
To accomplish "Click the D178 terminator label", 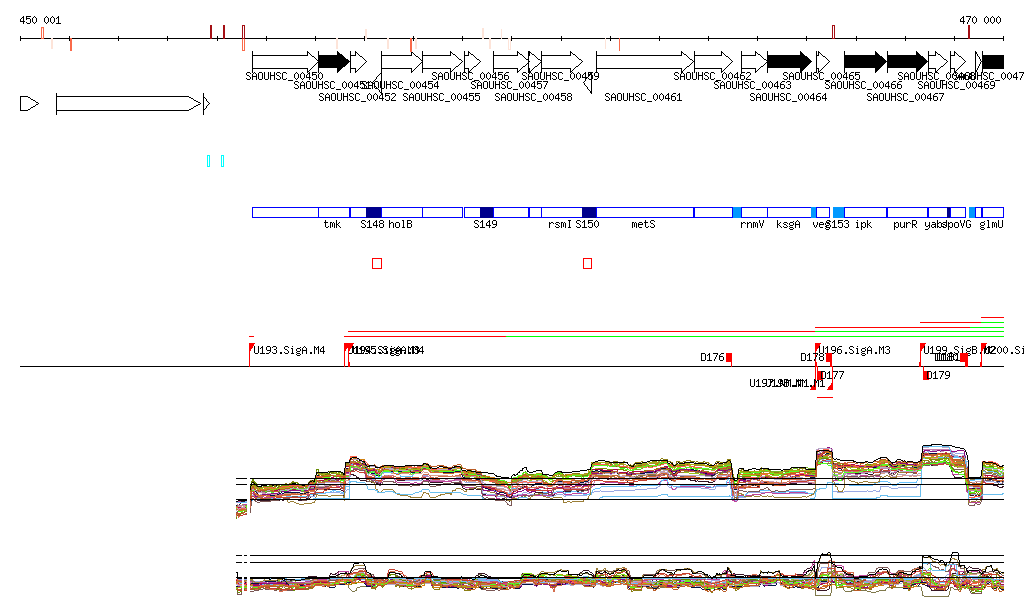I will pyautogui.click(x=812, y=357).
